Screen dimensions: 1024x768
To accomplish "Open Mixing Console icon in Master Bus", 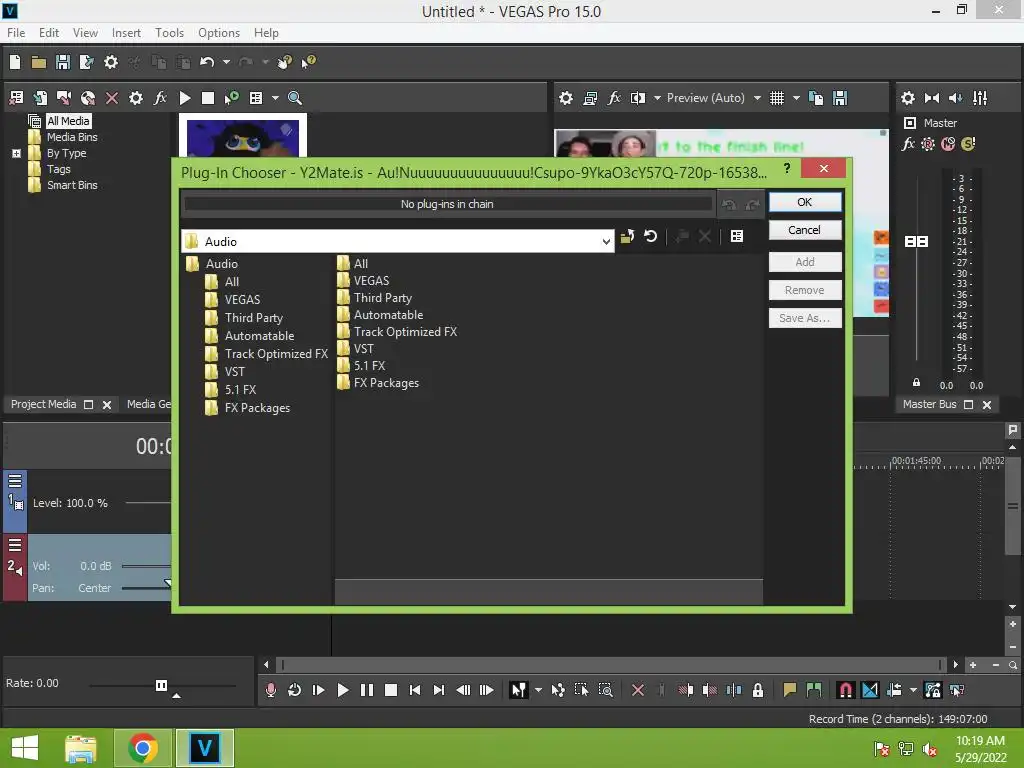I will tap(980, 98).
